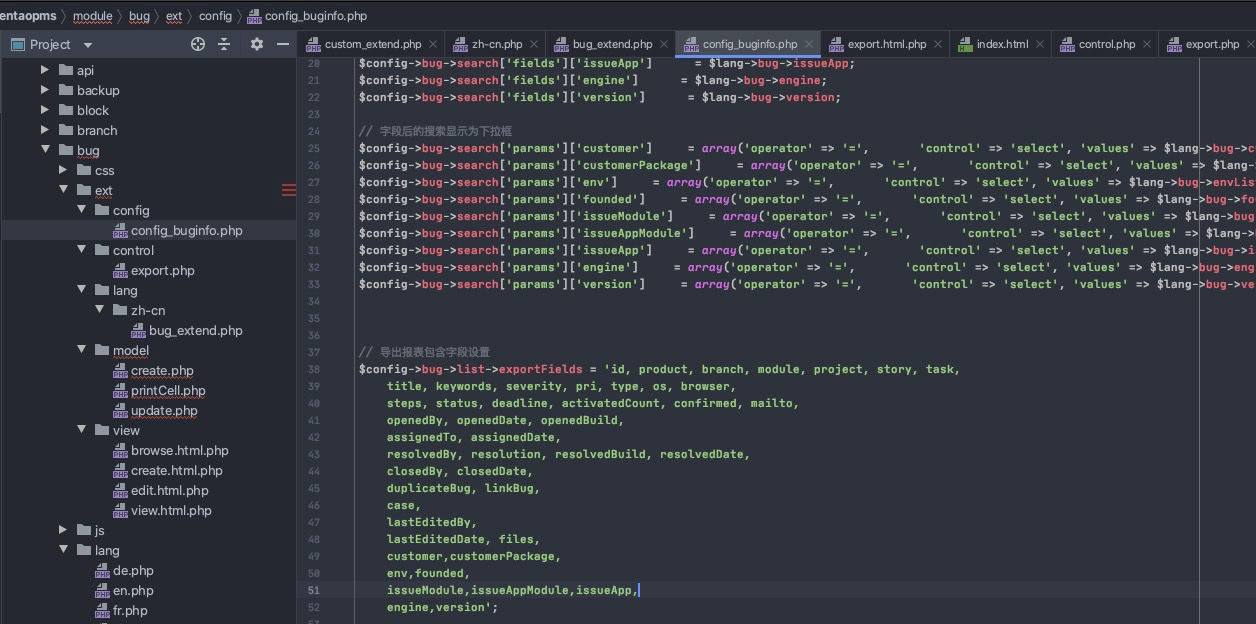Viewport: 1256px width, 624px height.
Task: Select the config_buginfo.php editor tab
Action: [750, 44]
